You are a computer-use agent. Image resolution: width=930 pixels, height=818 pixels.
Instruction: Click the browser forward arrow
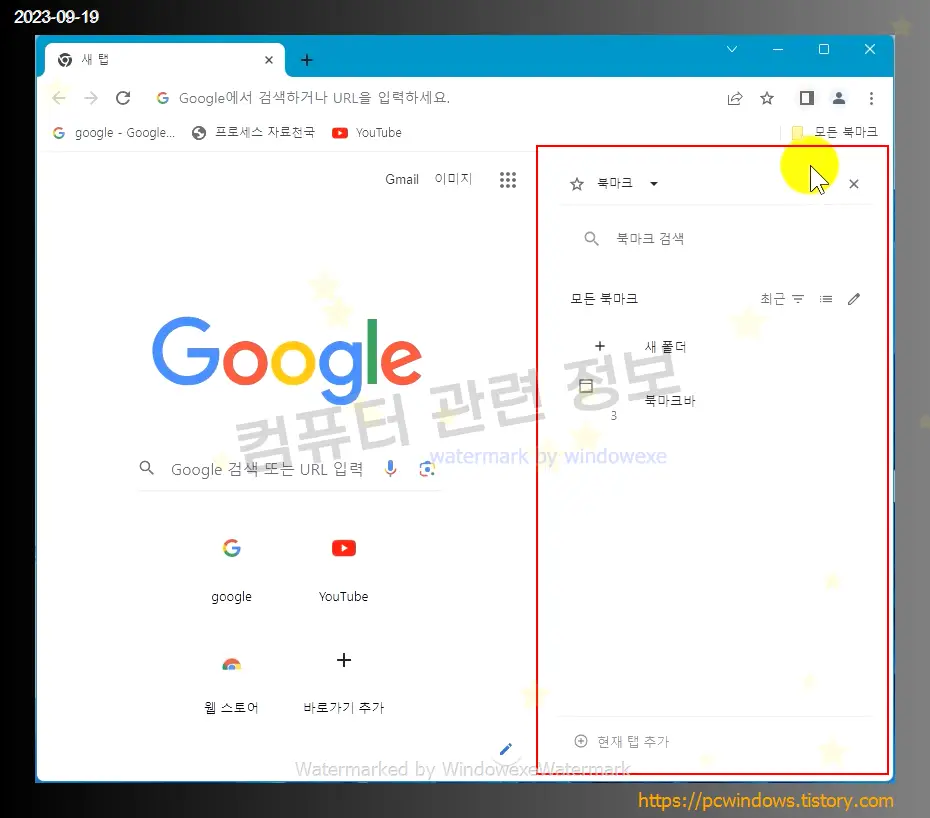point(91,98)
